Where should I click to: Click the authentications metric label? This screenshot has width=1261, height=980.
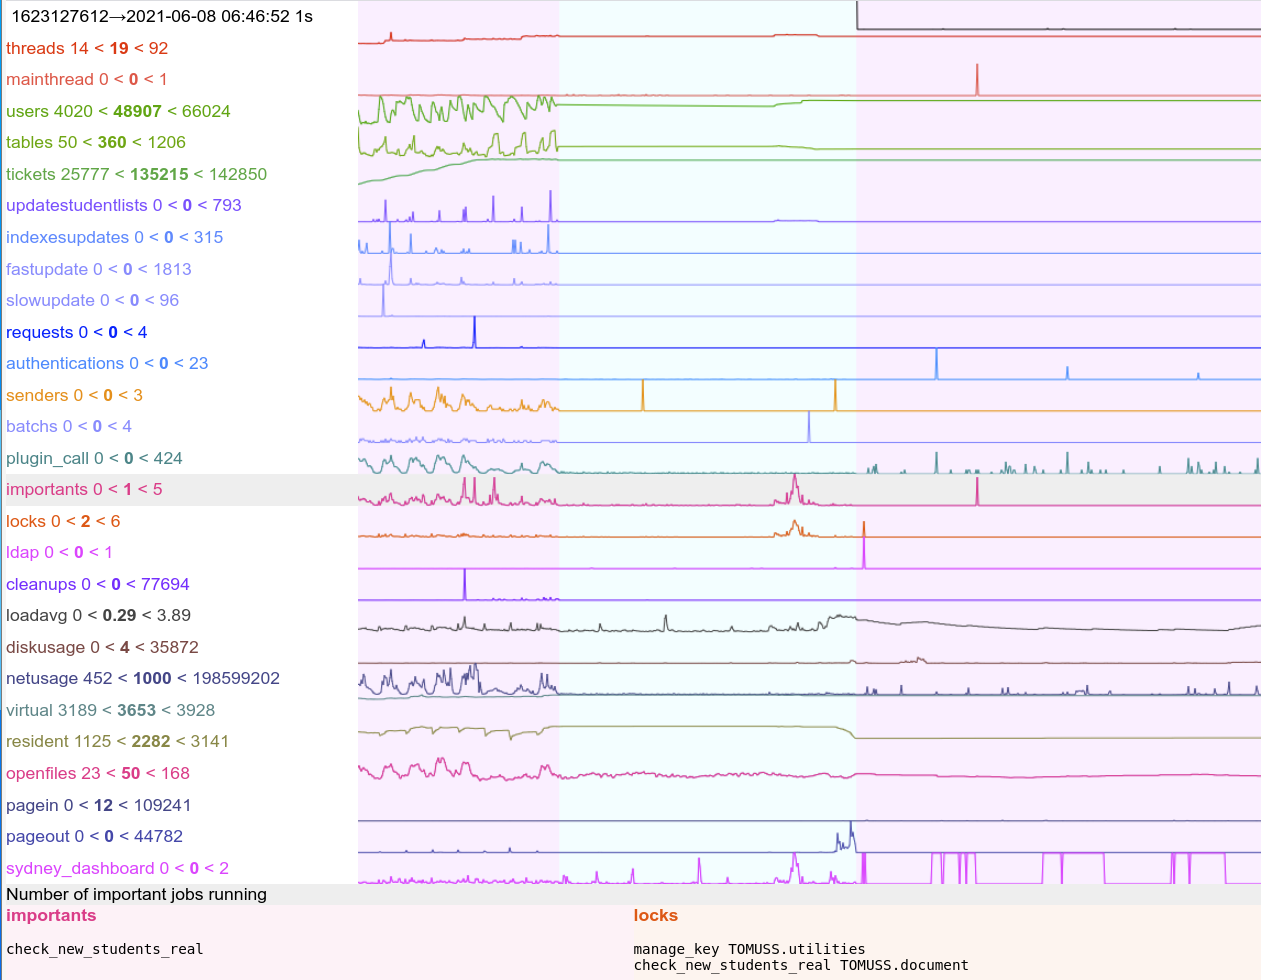click(x=107, y=363)
